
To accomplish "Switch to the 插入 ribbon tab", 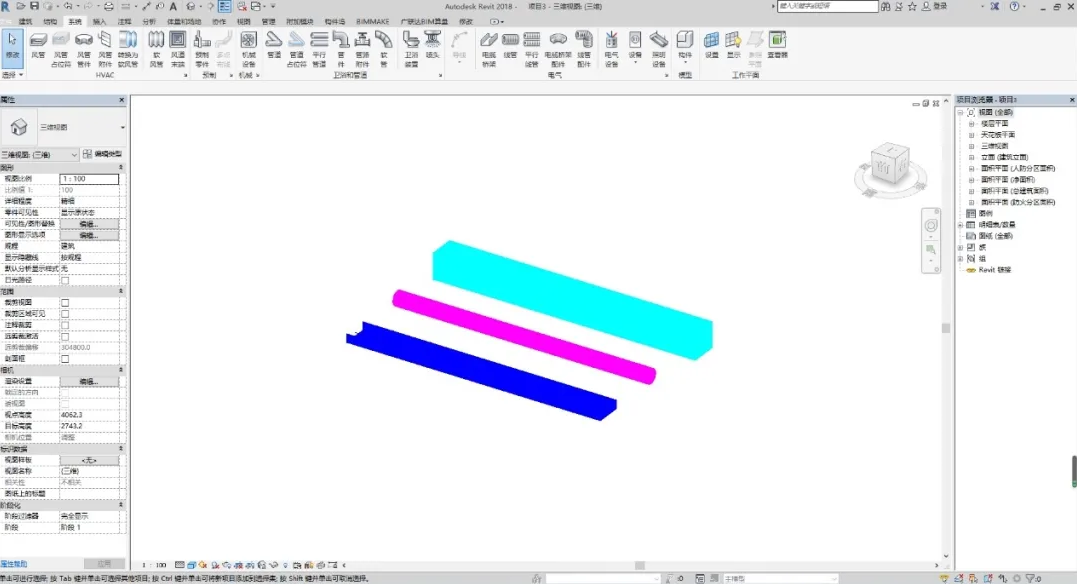I will (100, 21).
